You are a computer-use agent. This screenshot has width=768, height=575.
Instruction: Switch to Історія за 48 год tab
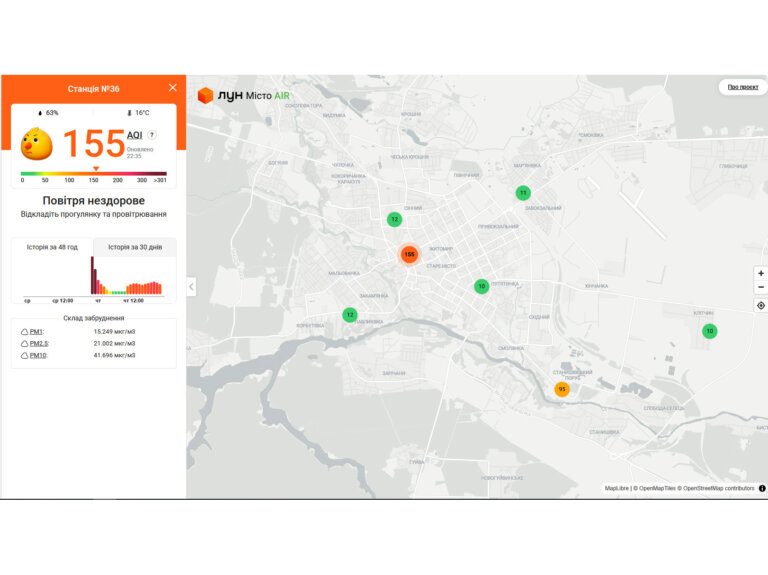pyautogui.click(x=52, y=247)
